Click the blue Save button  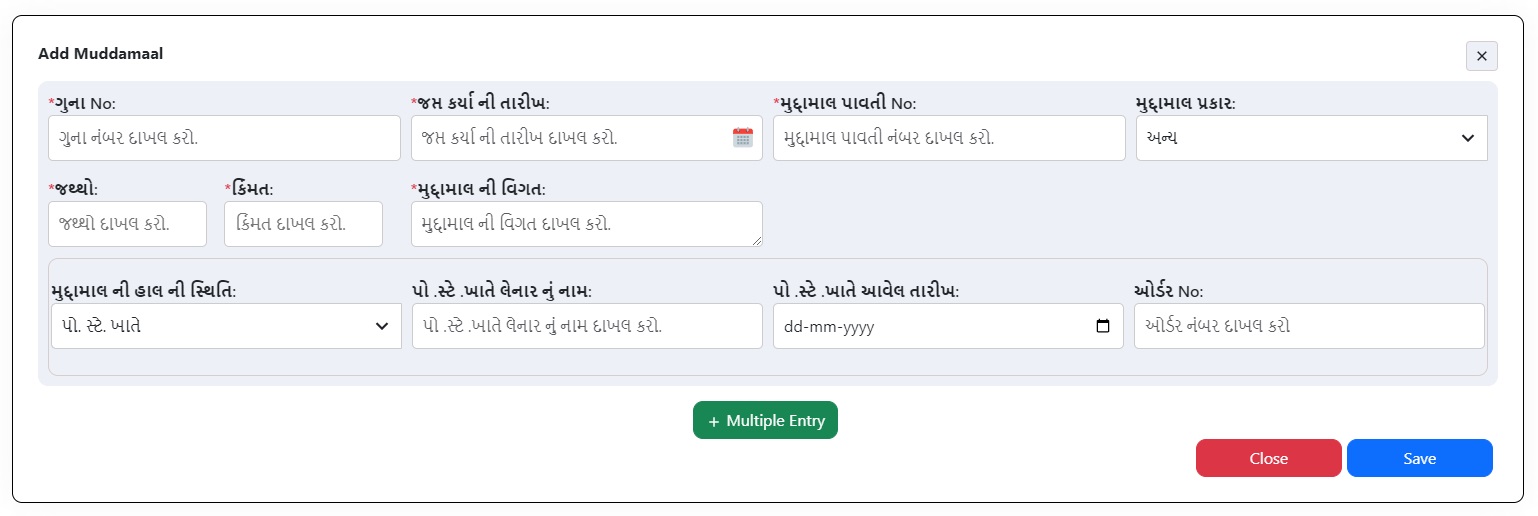(x=1419, y=458)
